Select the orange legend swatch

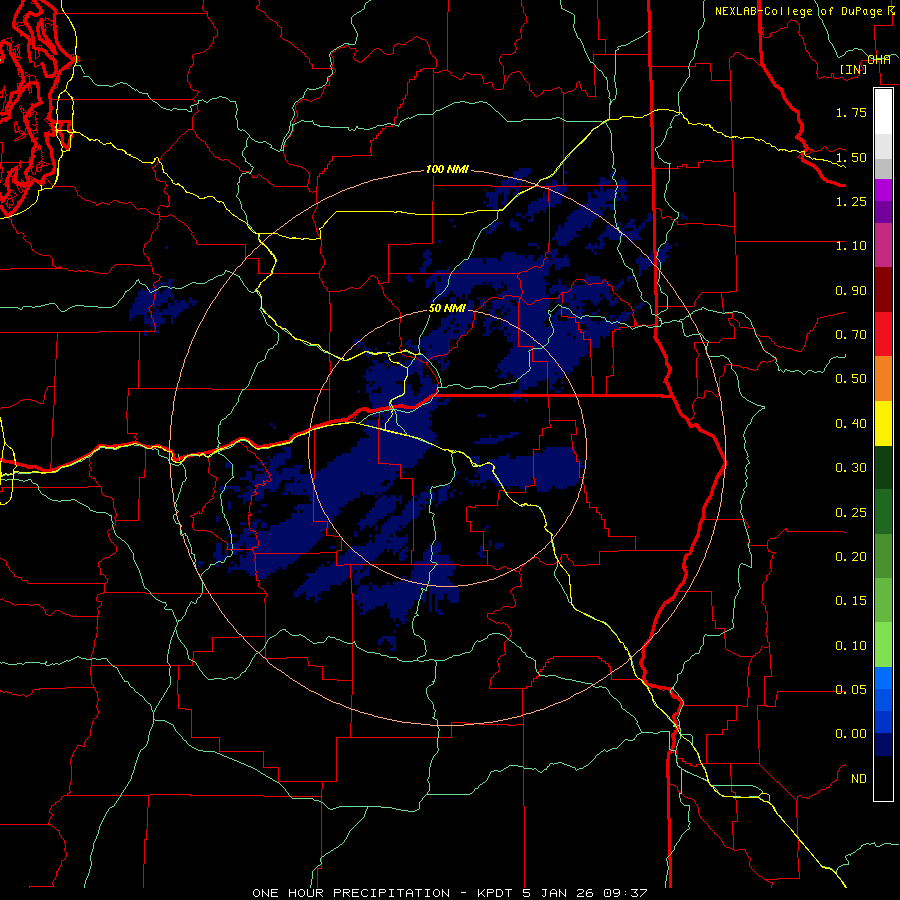[883, 379]
